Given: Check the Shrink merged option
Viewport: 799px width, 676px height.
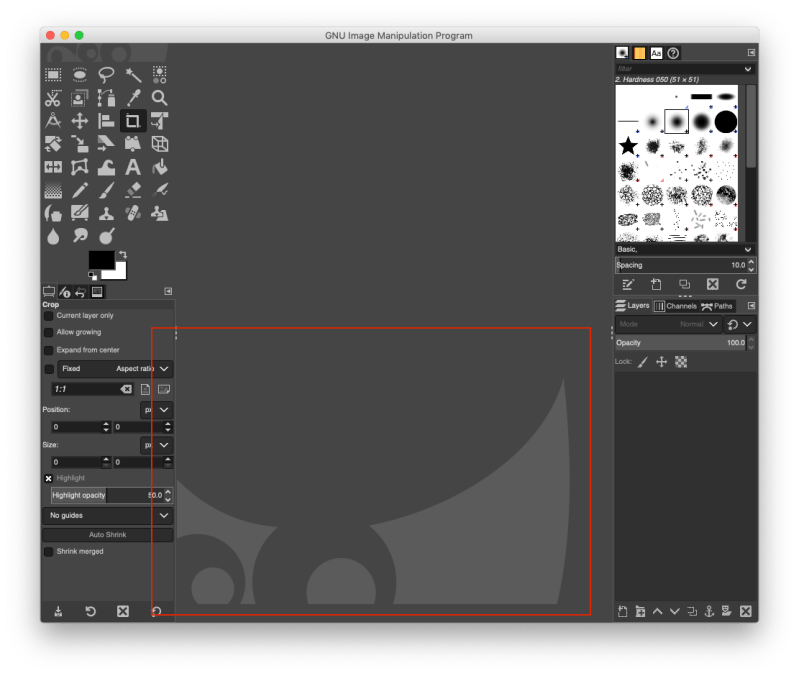Looking at the screenshot, I should point(48,552).
